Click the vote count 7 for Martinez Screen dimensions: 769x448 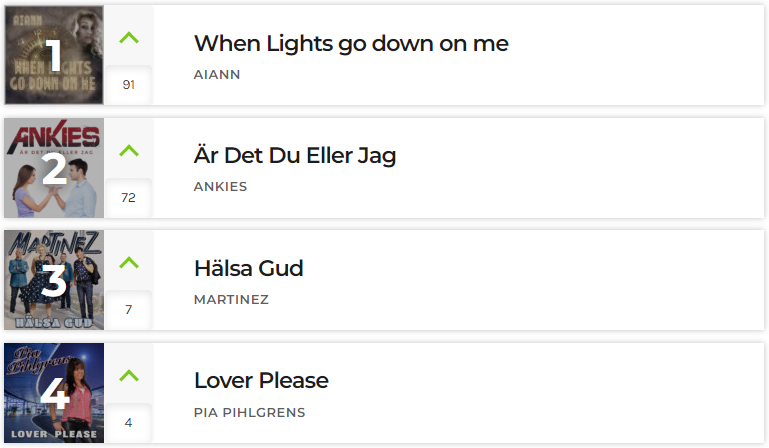click(x=128, y=310)
